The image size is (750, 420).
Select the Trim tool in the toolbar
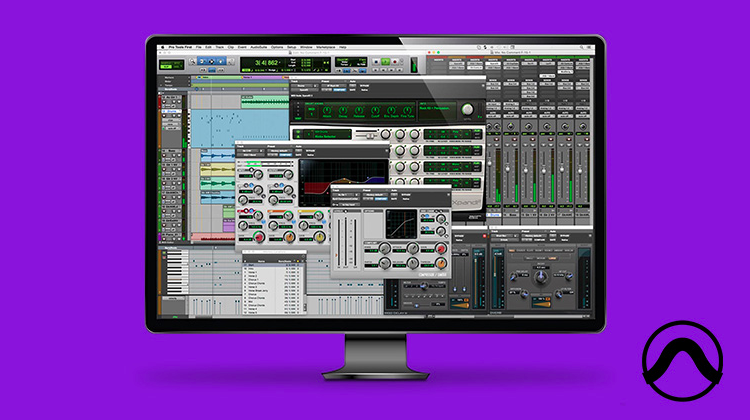tap(202, 61)
